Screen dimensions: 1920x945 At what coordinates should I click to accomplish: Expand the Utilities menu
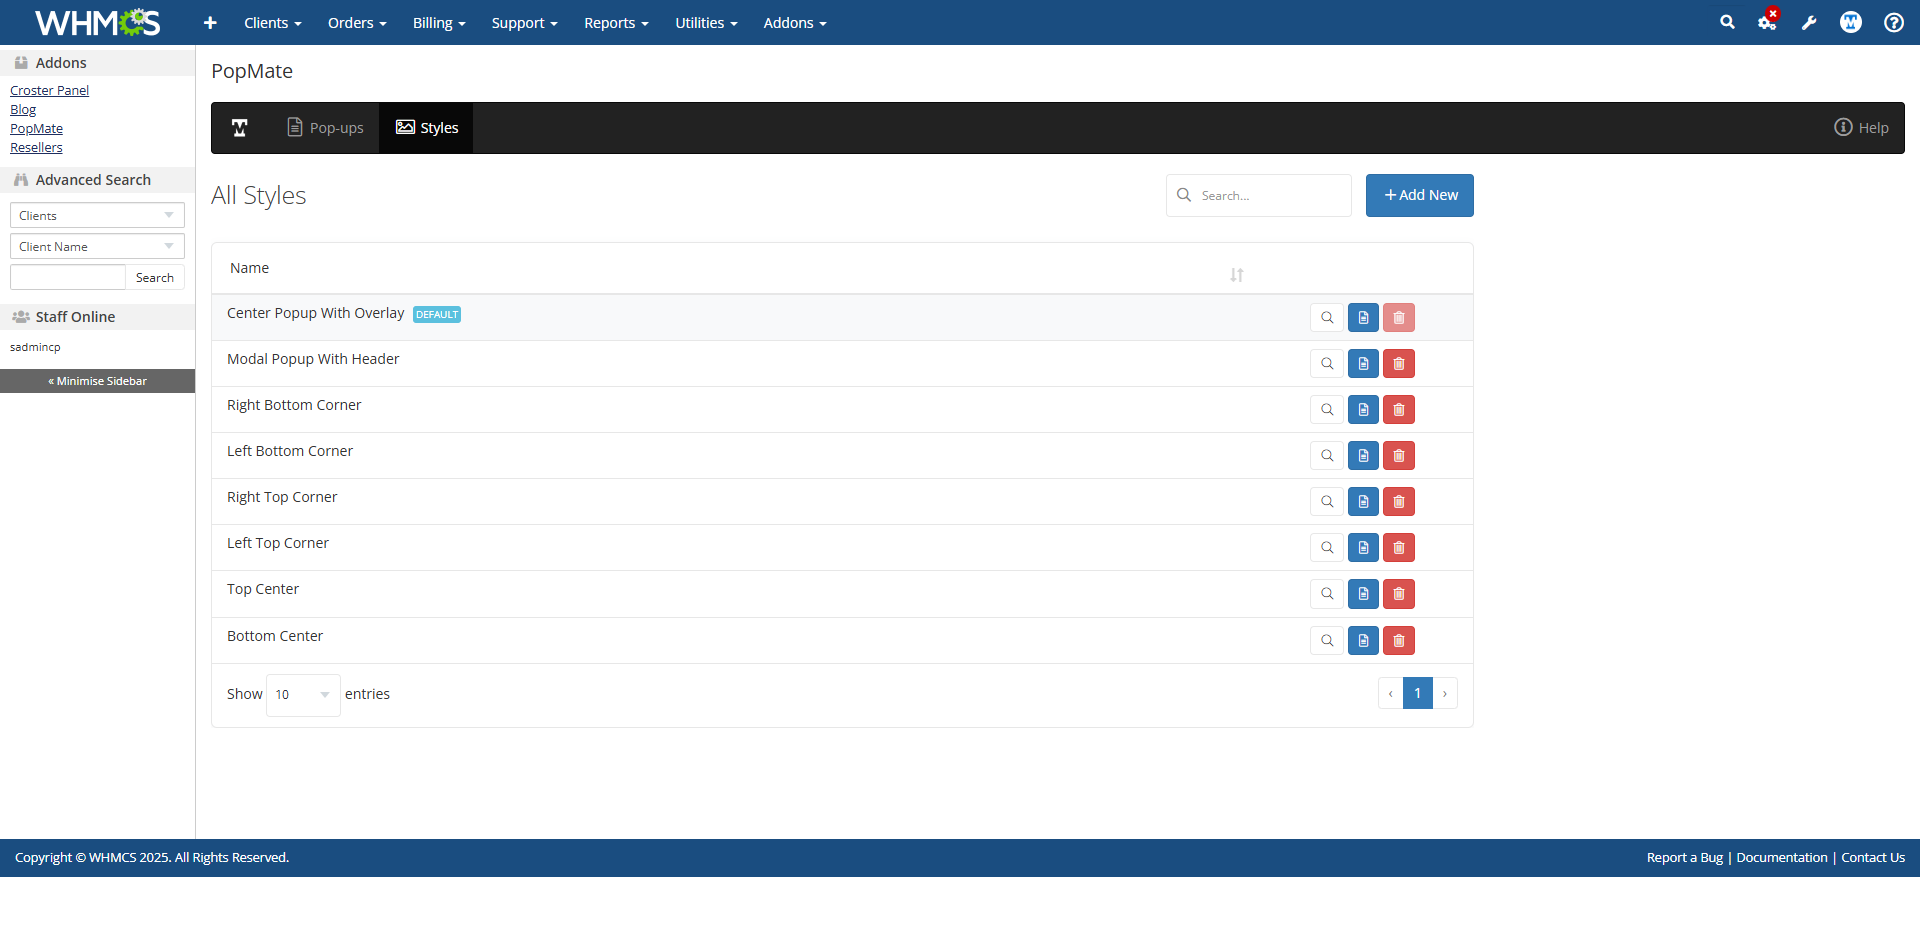pyautogui.click(x=706, y=22)
